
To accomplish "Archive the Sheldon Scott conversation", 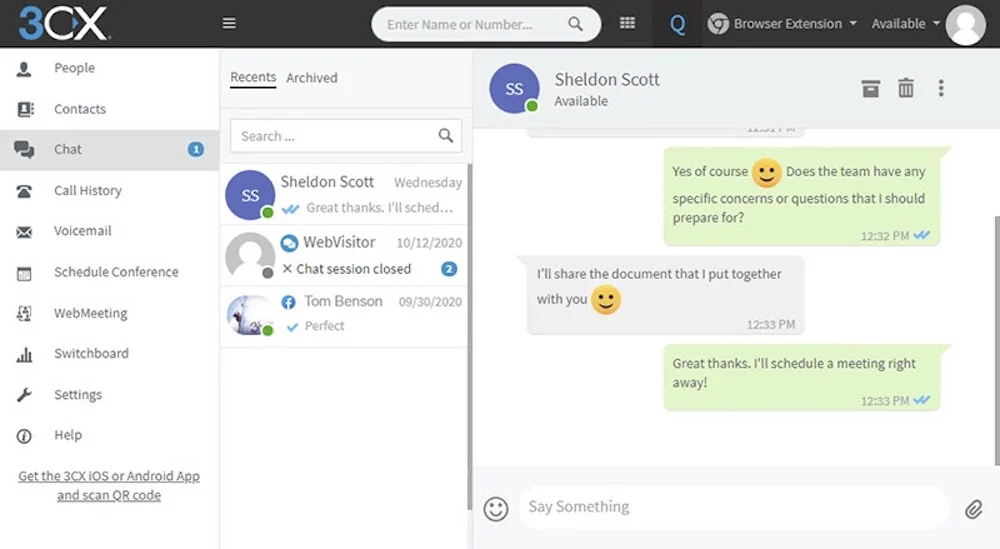I will 871,89.
